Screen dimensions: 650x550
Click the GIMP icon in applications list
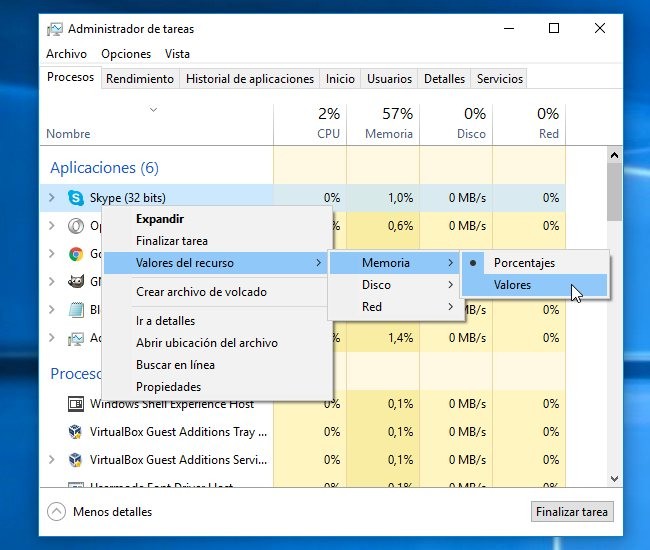point(76,282)
